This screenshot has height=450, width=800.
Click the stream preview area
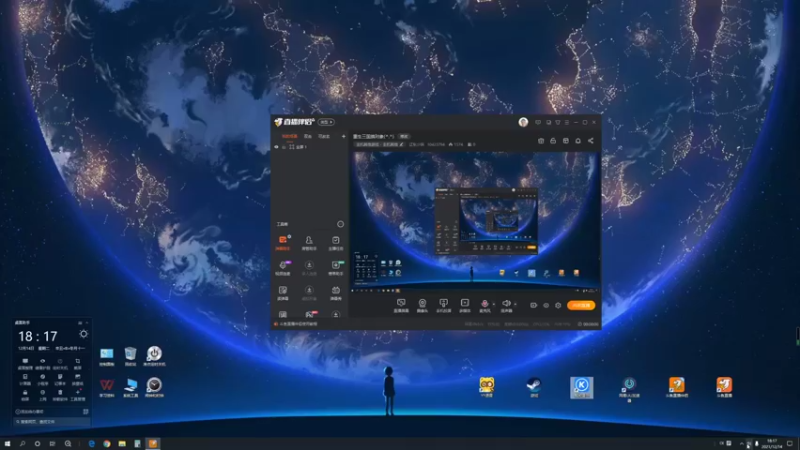(x=474, y=222)
